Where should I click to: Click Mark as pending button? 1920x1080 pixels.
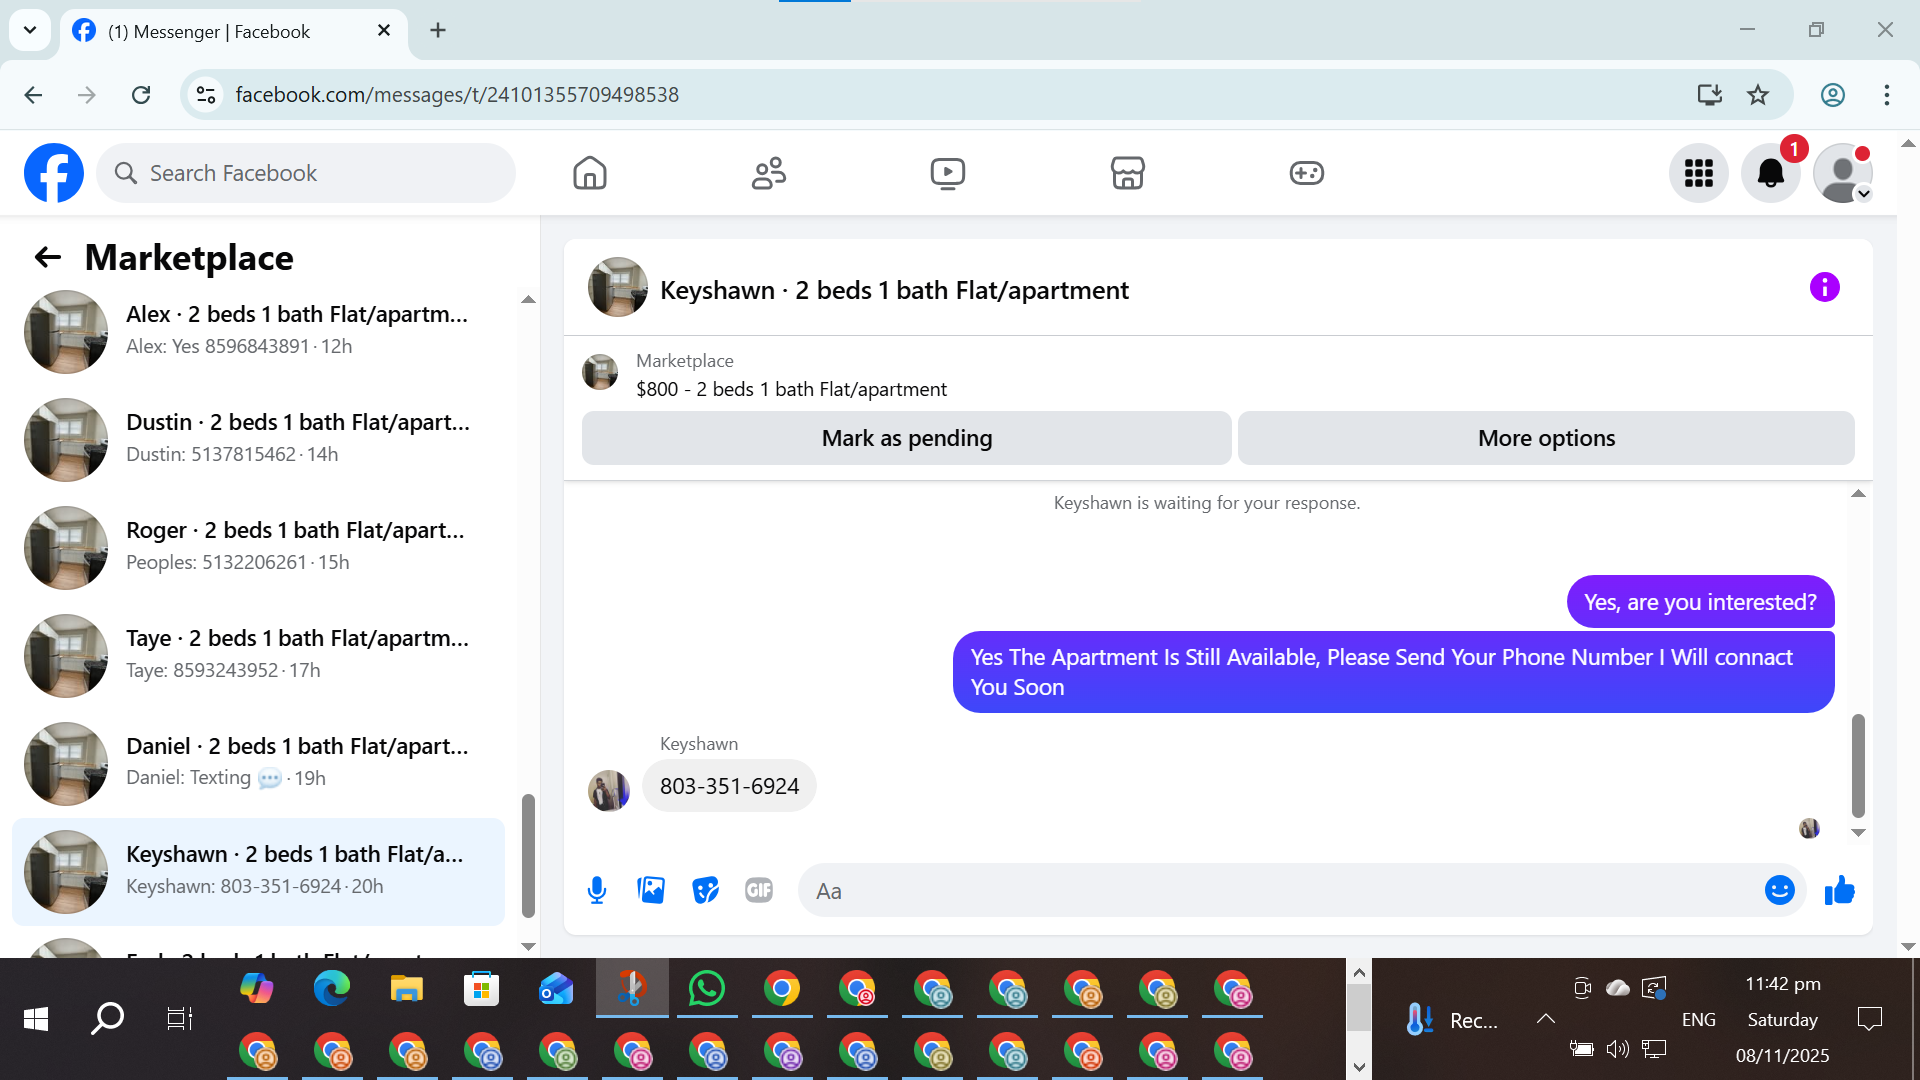(906, 438)
